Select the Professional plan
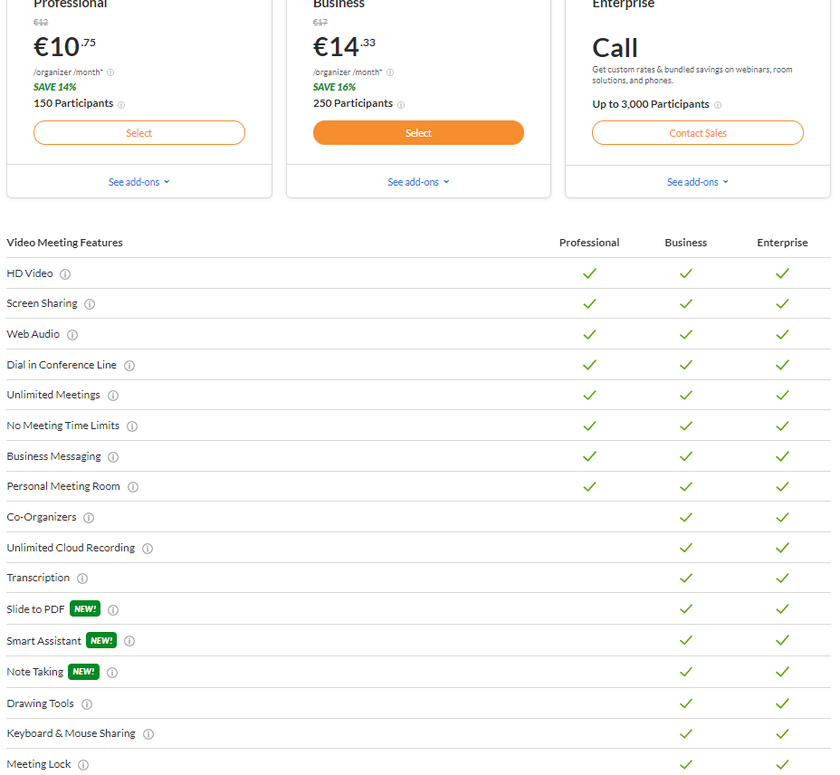 [x=139, y=133]
